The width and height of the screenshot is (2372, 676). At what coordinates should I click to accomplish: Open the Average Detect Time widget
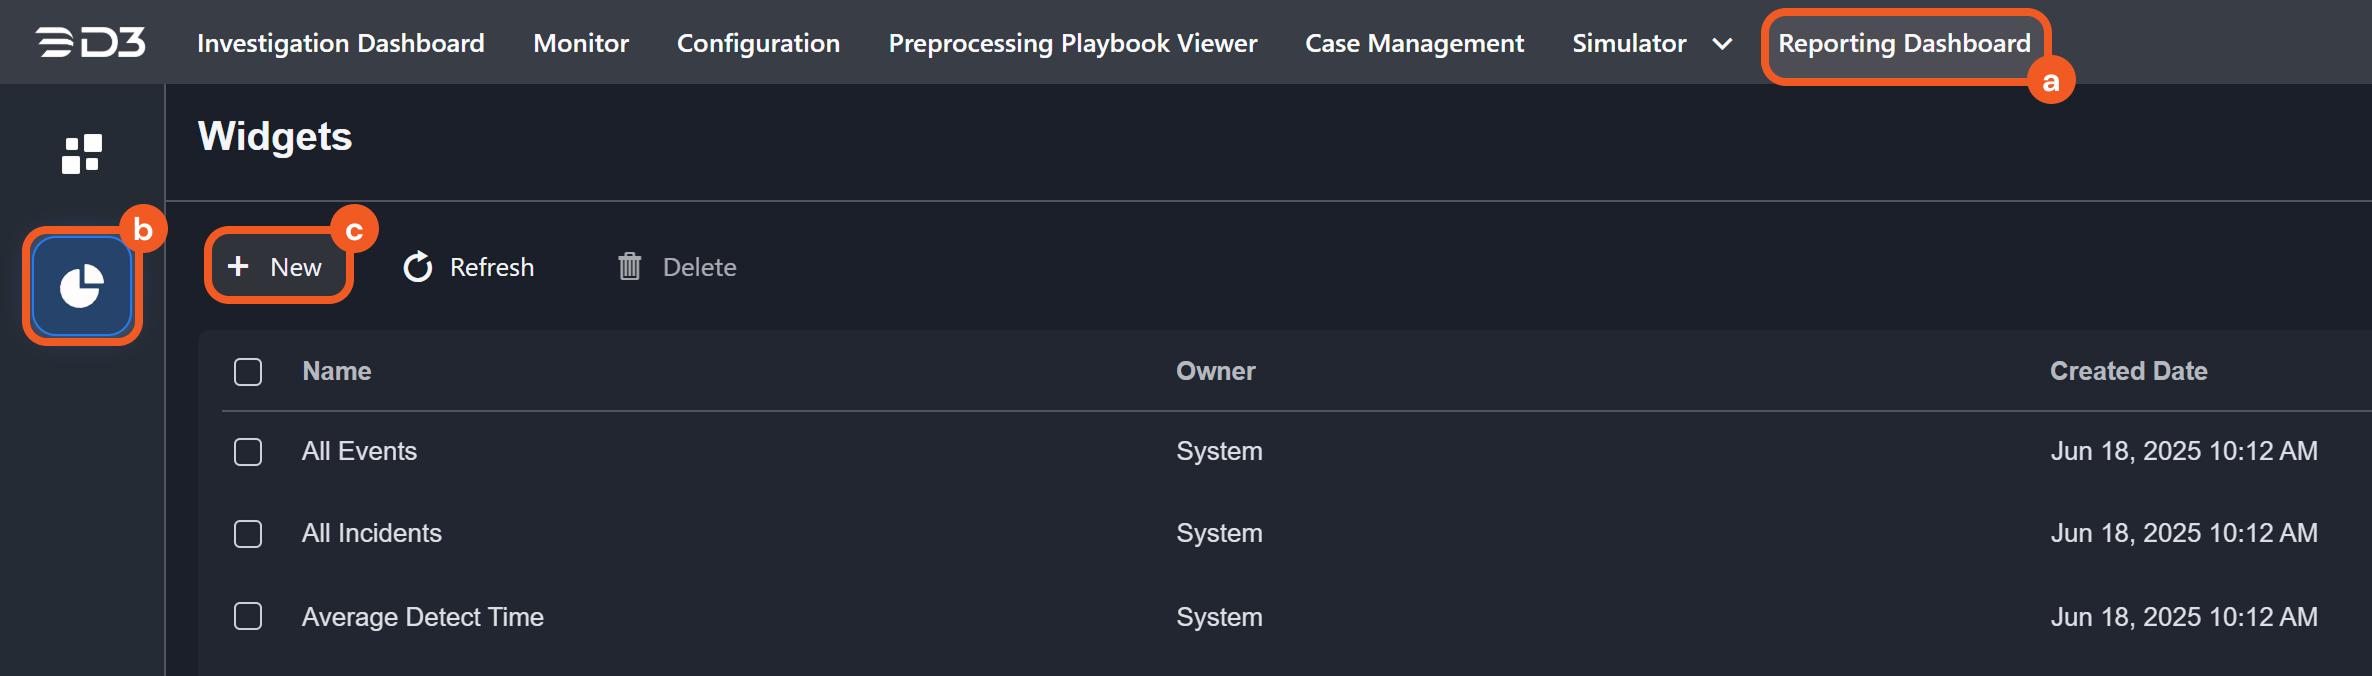click(x=422, y=617)
